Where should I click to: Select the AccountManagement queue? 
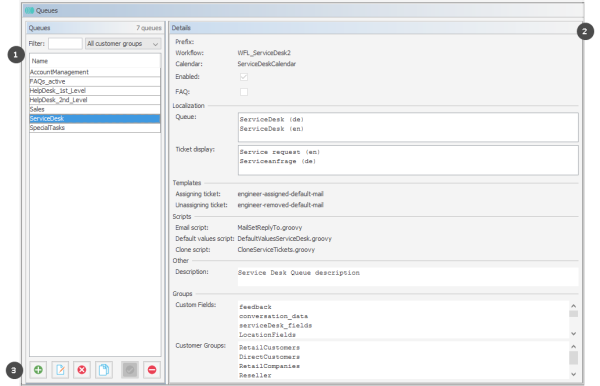[x=95, y=72]
